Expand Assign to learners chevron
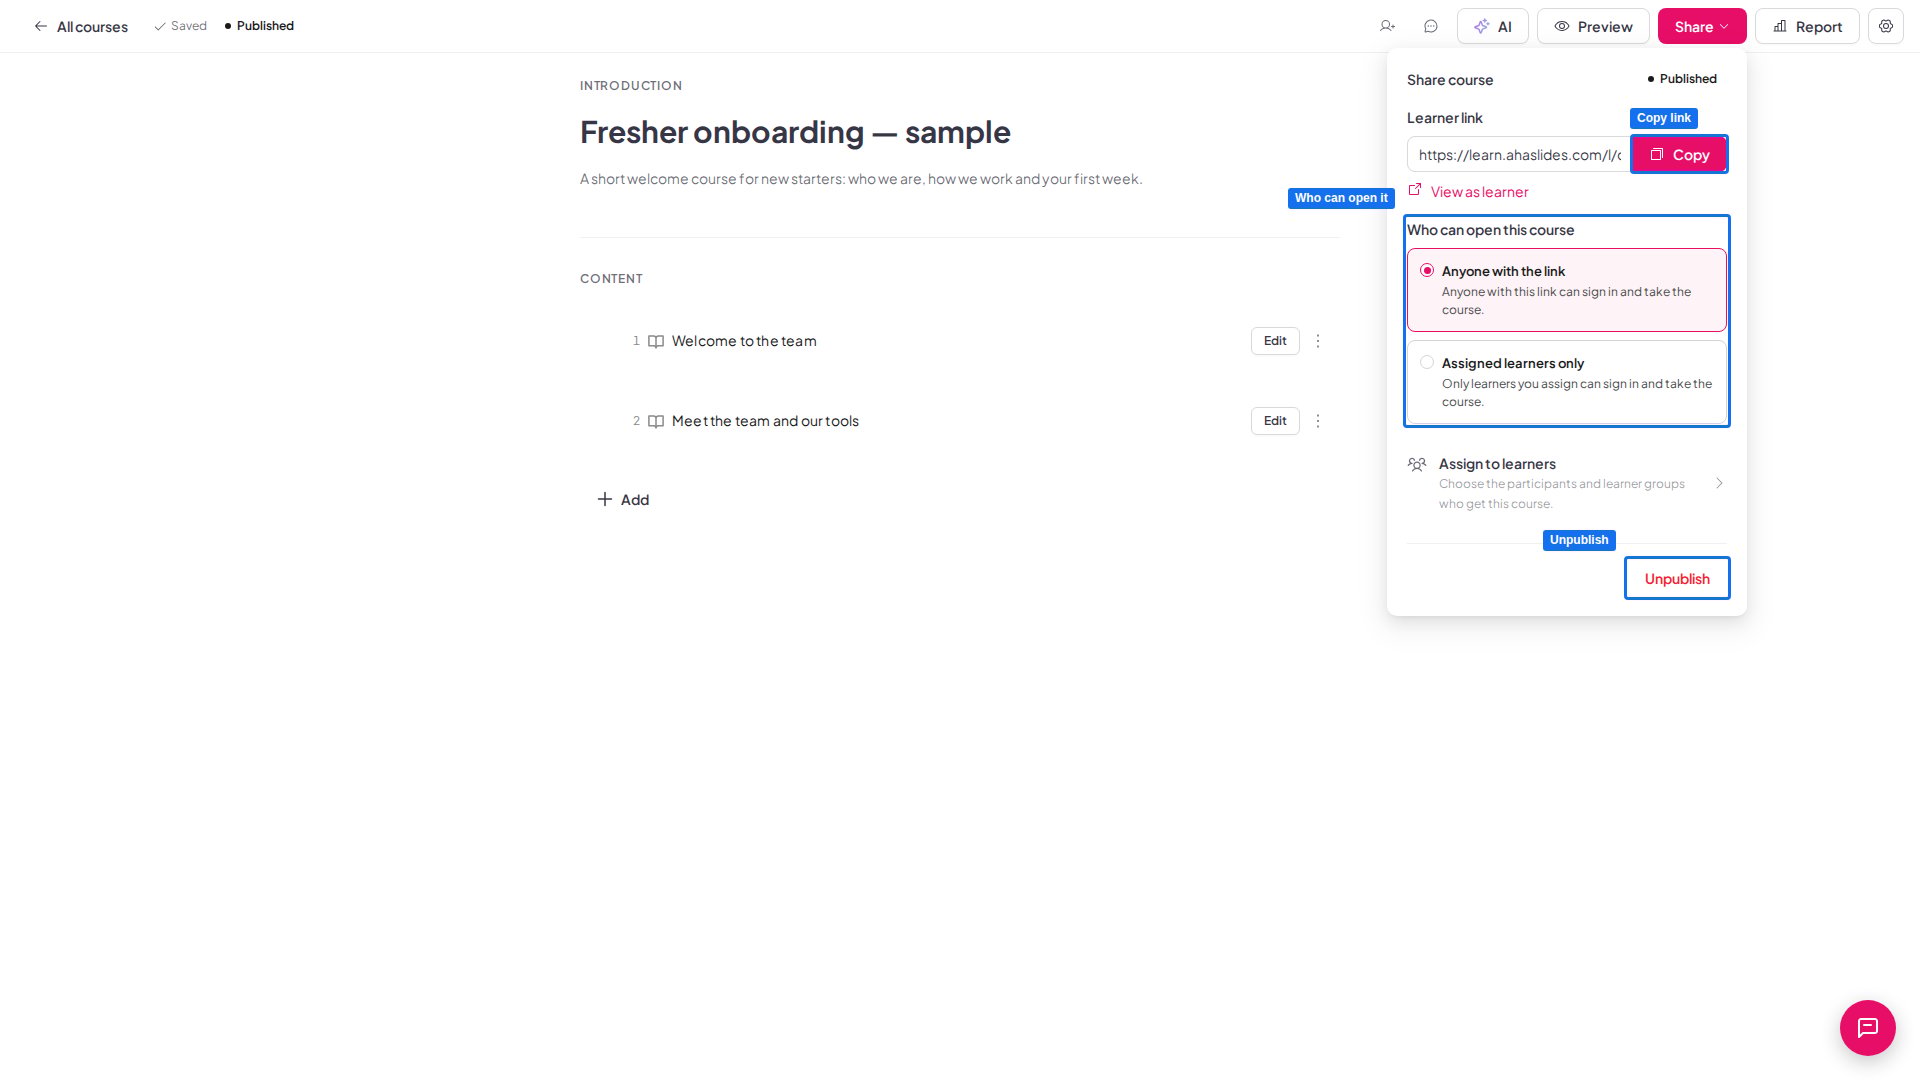The image size is (1920, 1080). click(x=1719, y=483)
